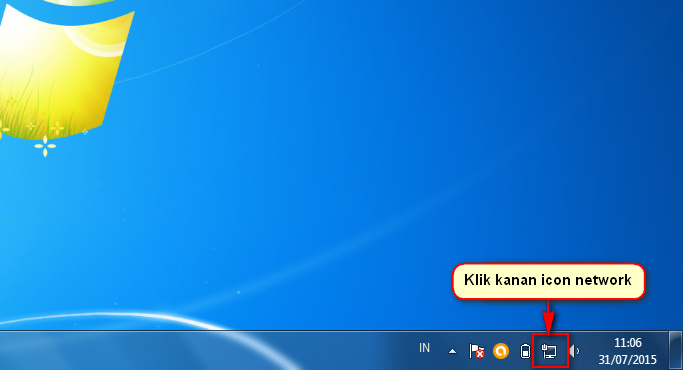Click the red X badge on flag
683x370 pixels.
pos(480,354)
